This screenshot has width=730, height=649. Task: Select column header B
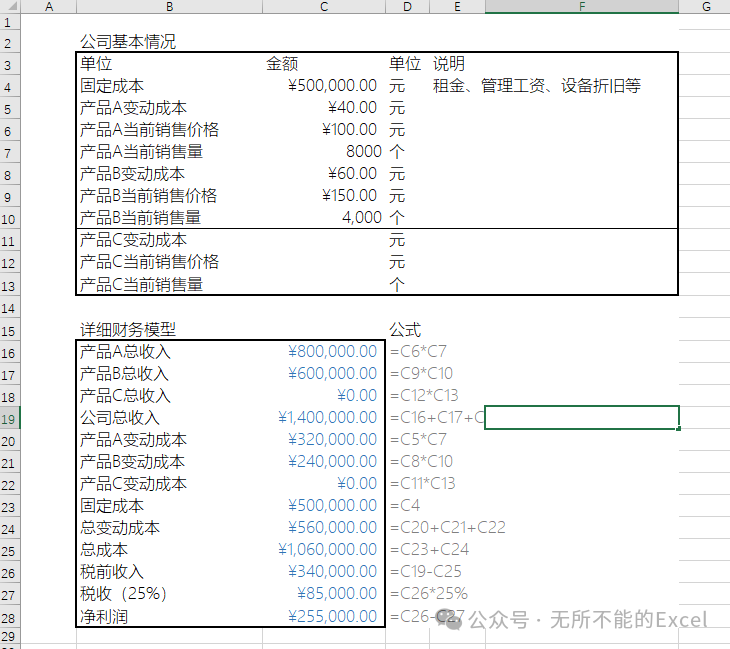pyautogui.click(x=169, y=7)
